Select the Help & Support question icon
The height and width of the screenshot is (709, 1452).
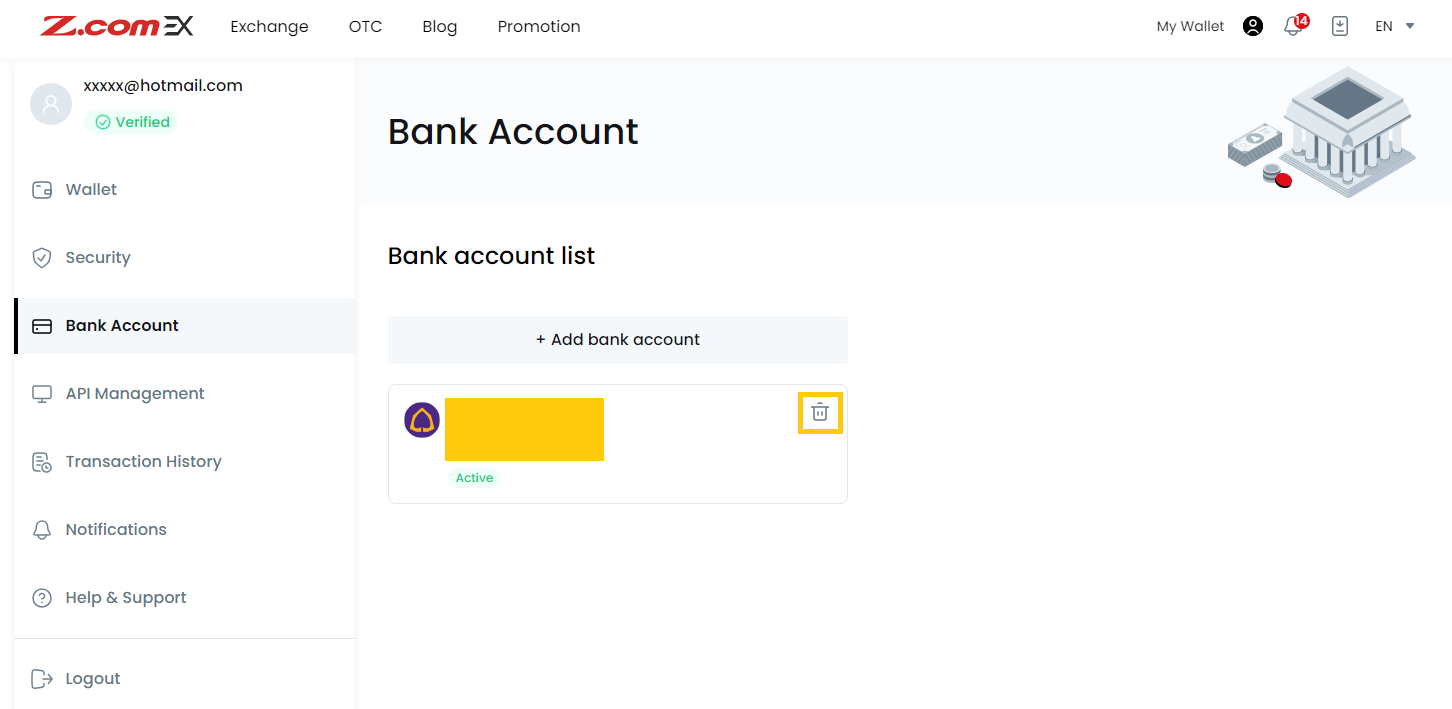[41, 597]
